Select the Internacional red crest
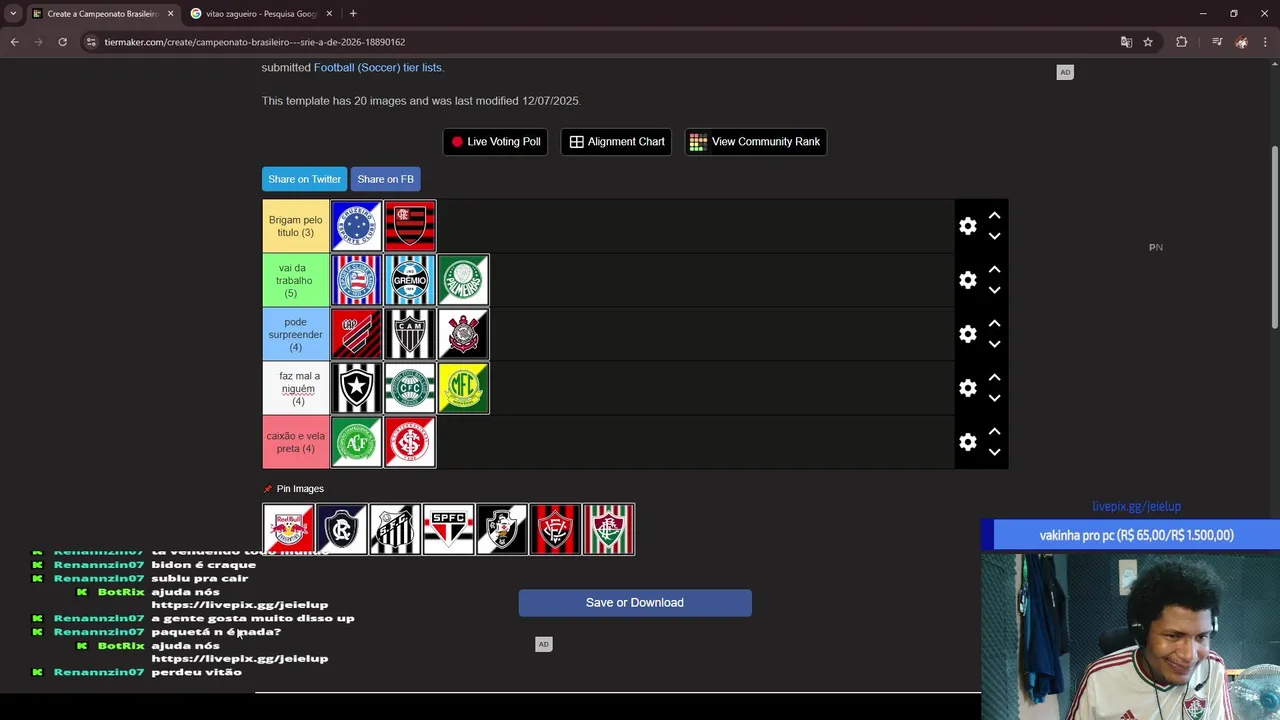 (410, 442)
